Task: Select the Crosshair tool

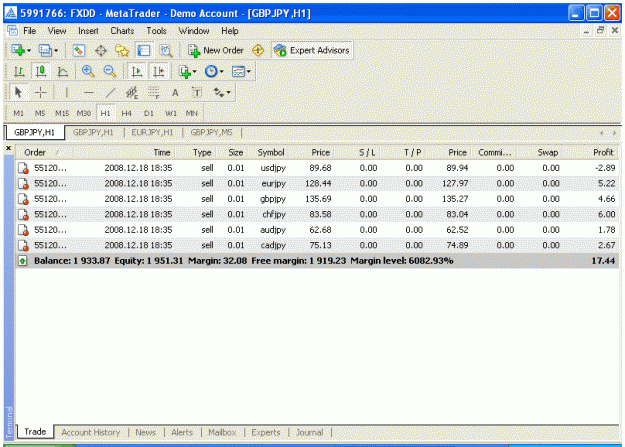Action: point(41,93)
